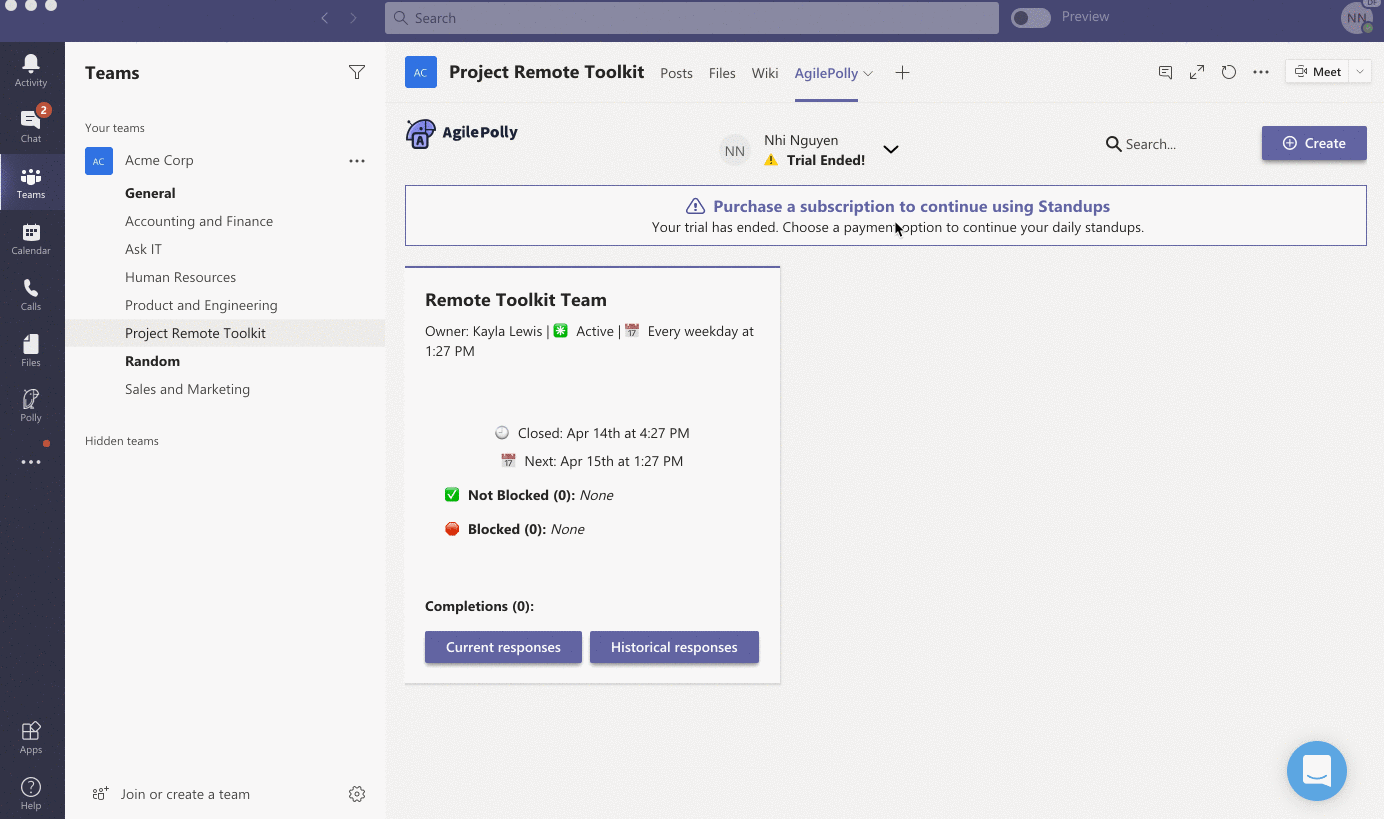This screenshot has height=819, width=1384.
Task: Open Help in the left rail
Action: point(31,793)
